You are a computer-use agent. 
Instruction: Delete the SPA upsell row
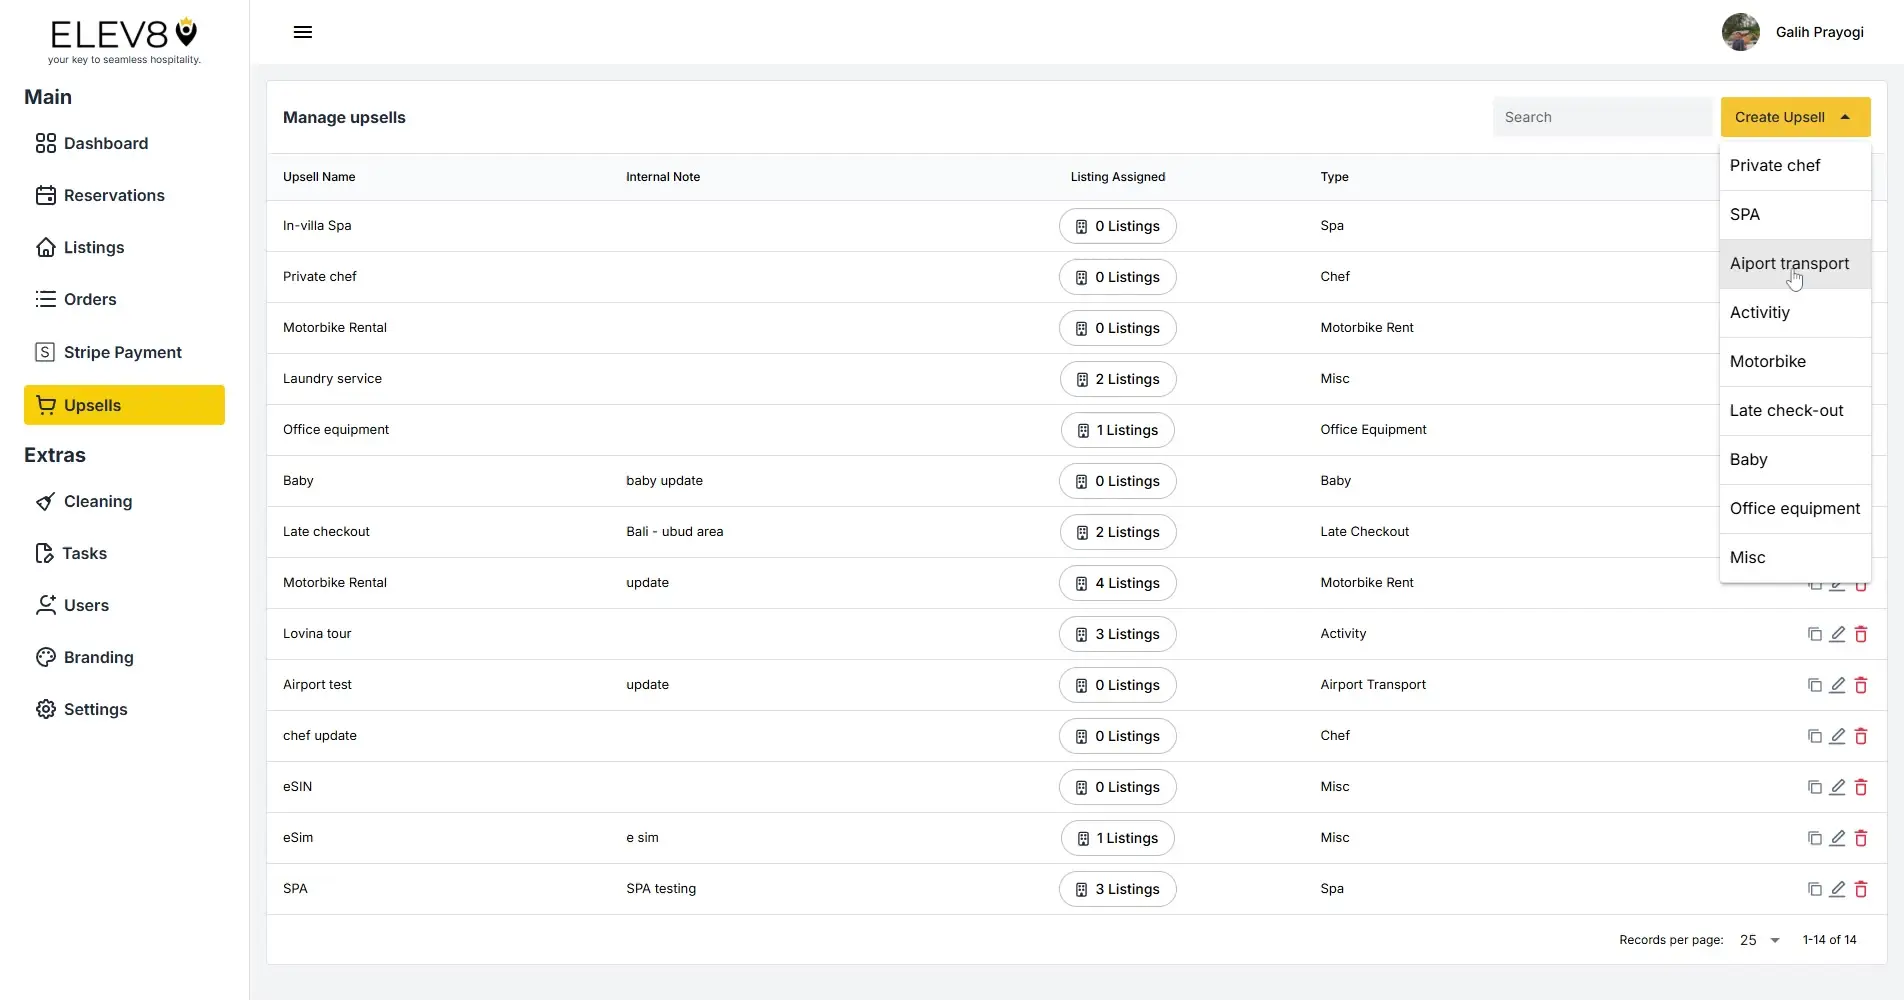[x=1861, y=889]
